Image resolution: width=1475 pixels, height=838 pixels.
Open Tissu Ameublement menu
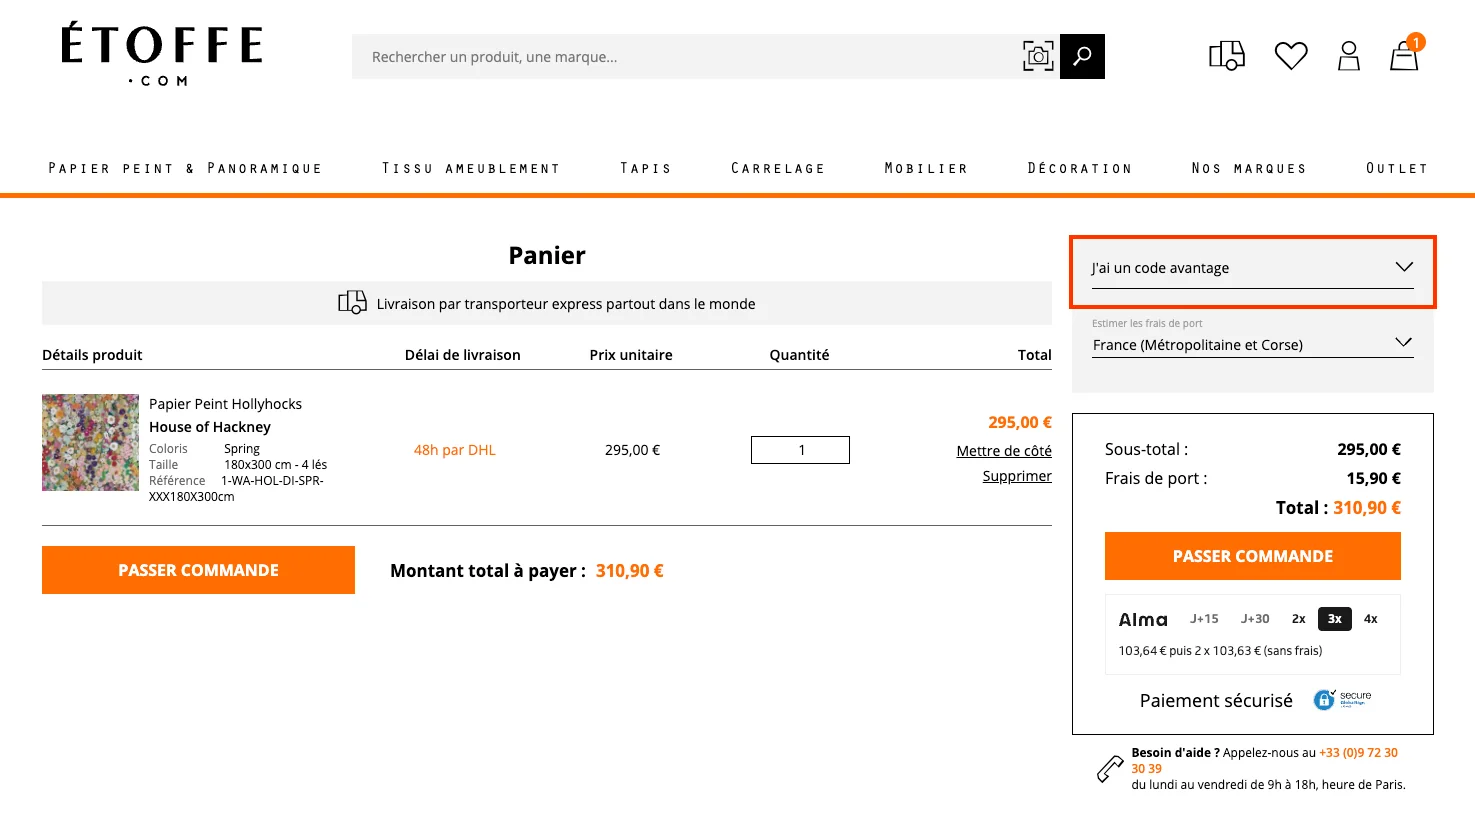pos(471,168)
